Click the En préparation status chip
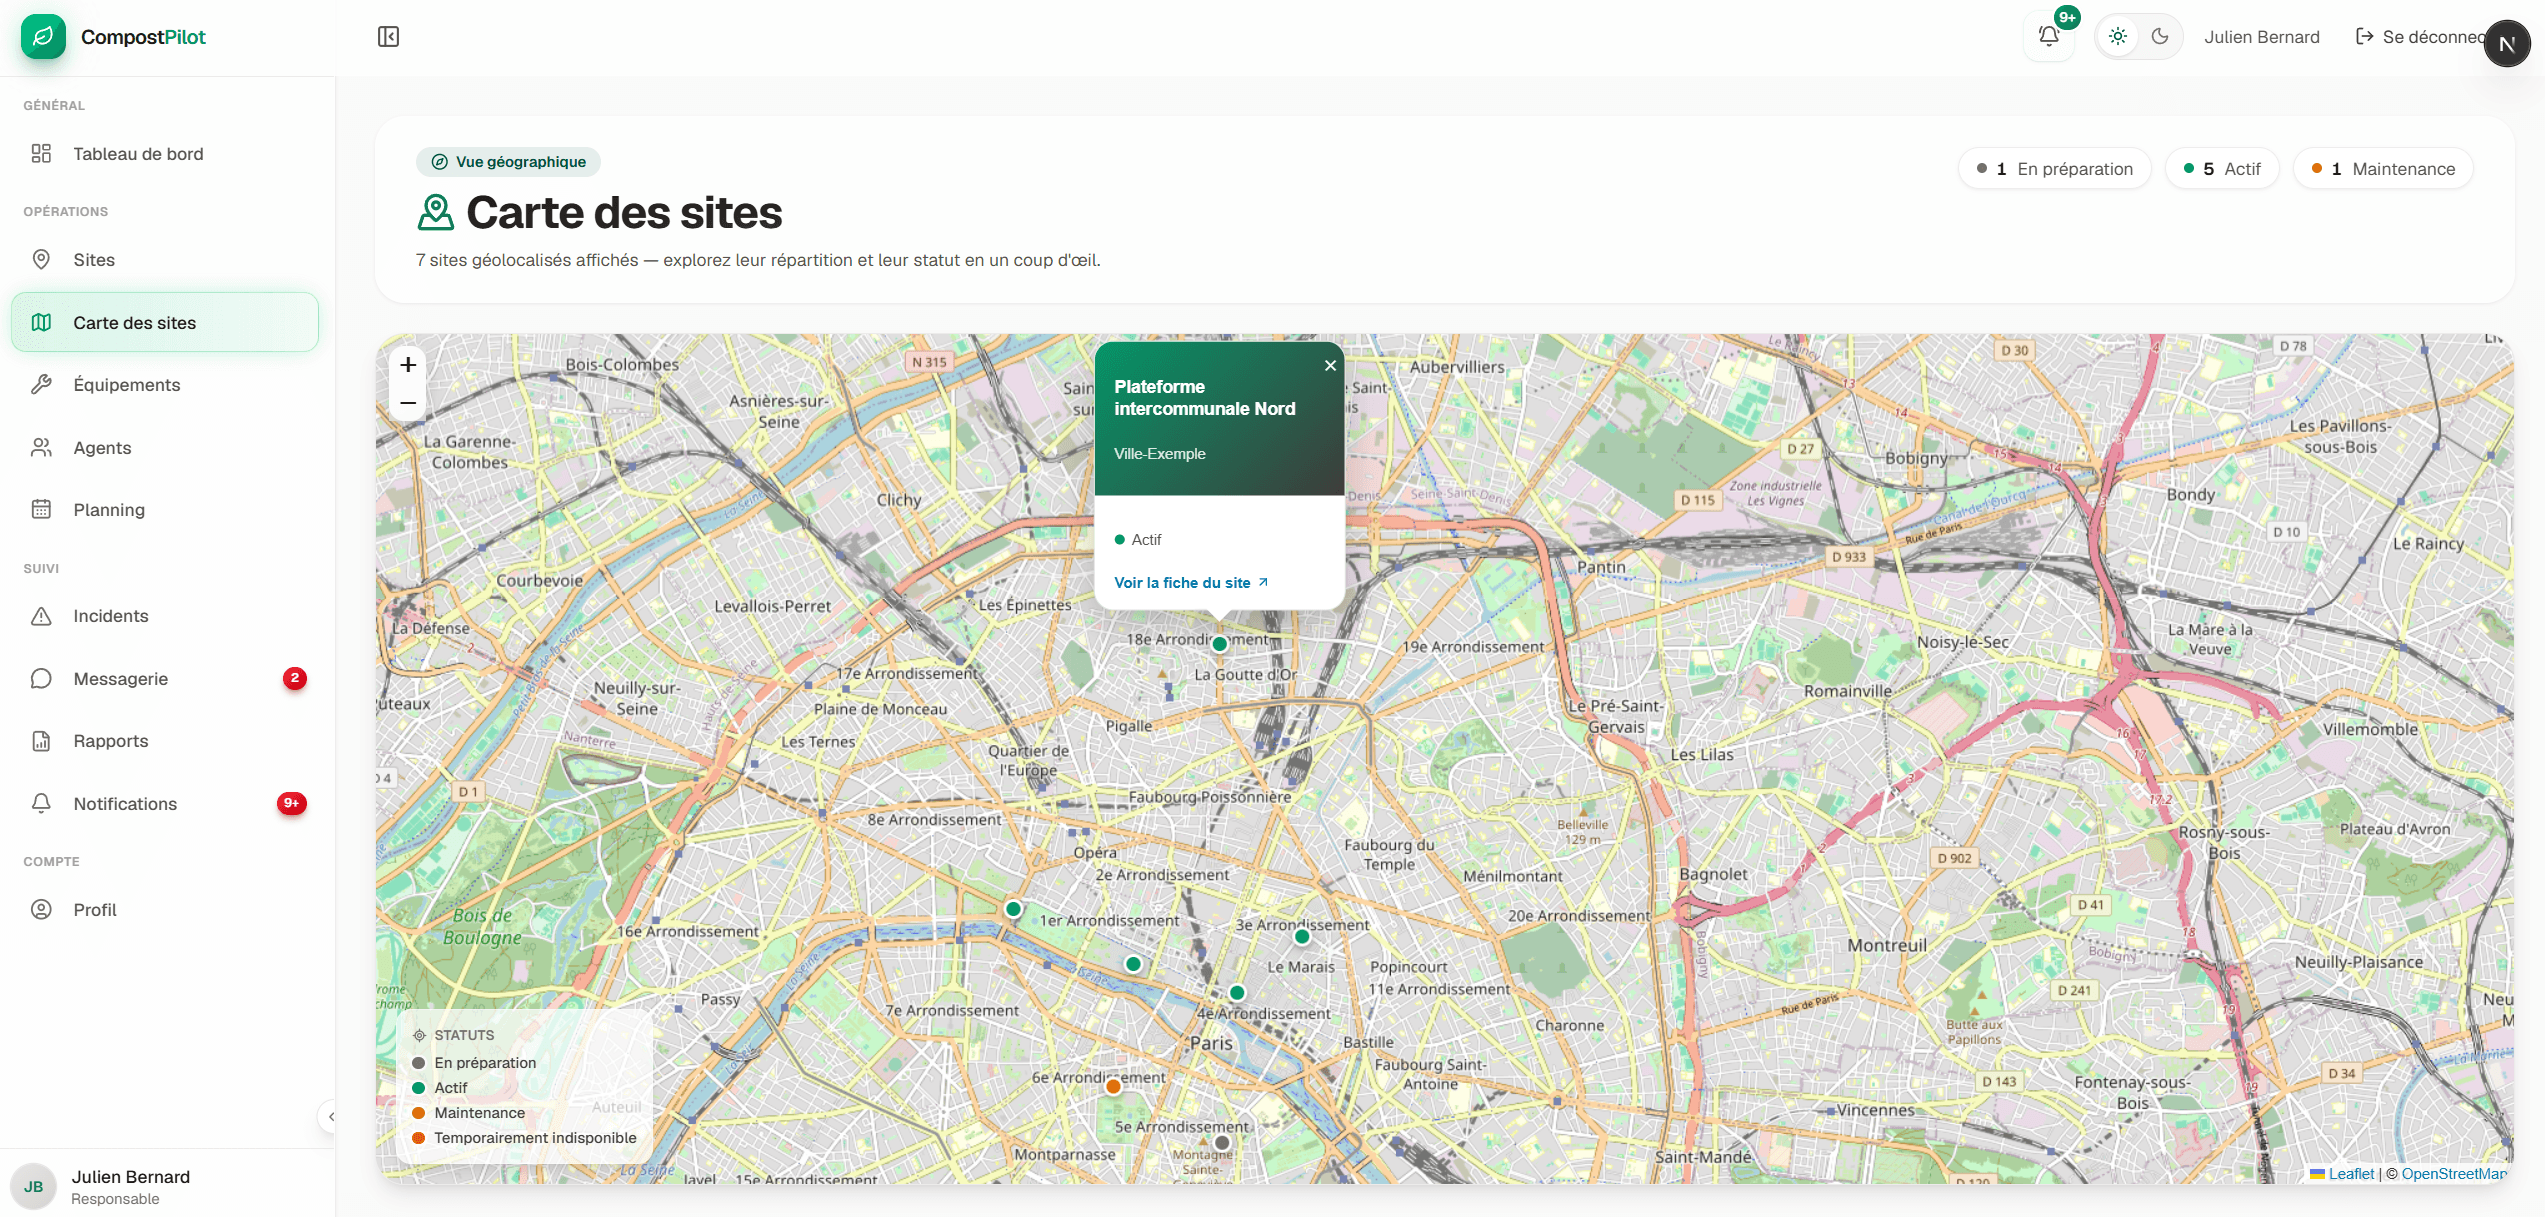The image size is (2545, 1217). (x=2054, y=169)
